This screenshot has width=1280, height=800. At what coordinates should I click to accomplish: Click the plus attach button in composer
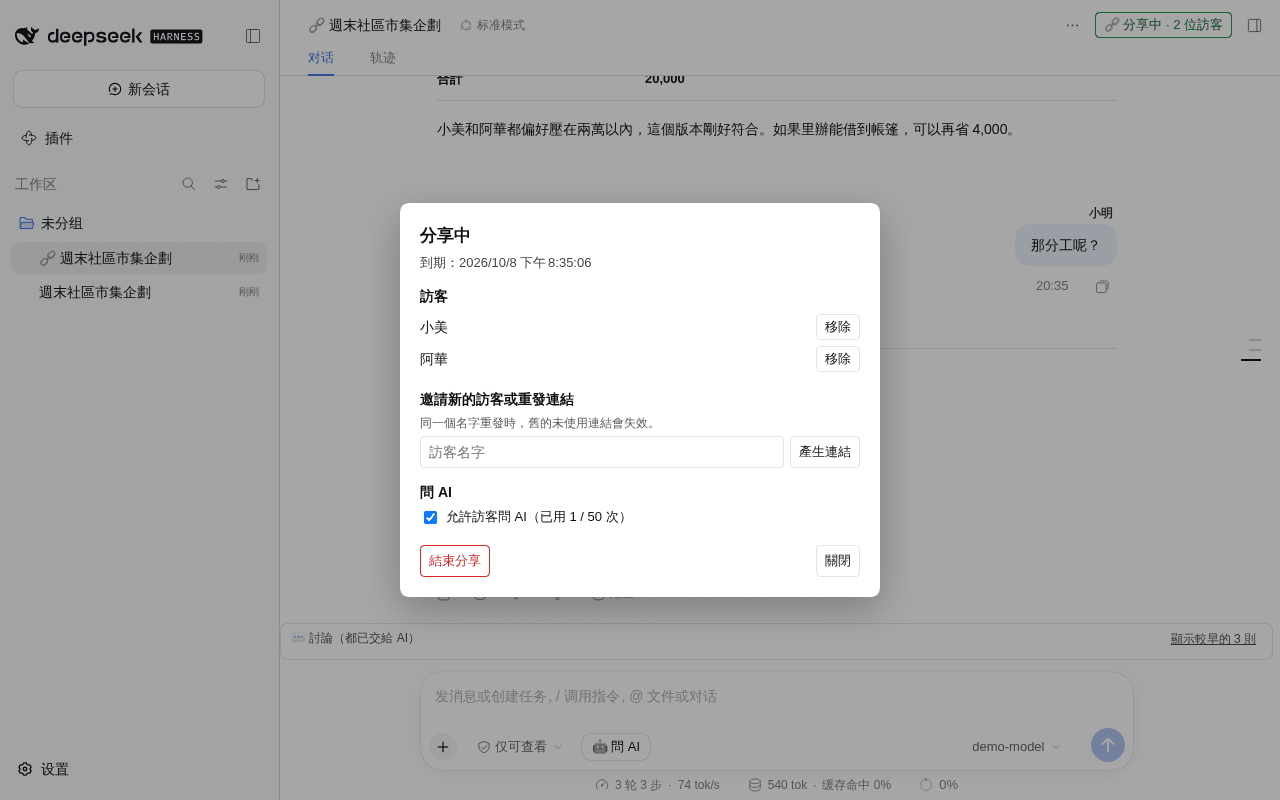(443, 746)
